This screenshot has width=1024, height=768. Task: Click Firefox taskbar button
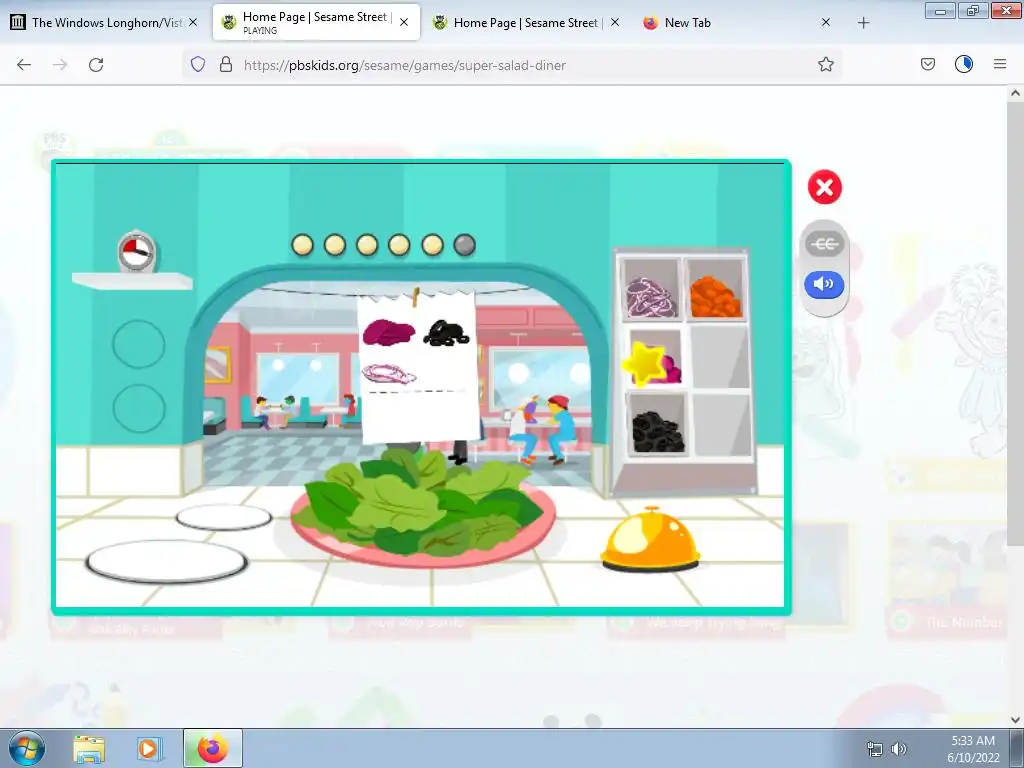(x=212, y=748)
